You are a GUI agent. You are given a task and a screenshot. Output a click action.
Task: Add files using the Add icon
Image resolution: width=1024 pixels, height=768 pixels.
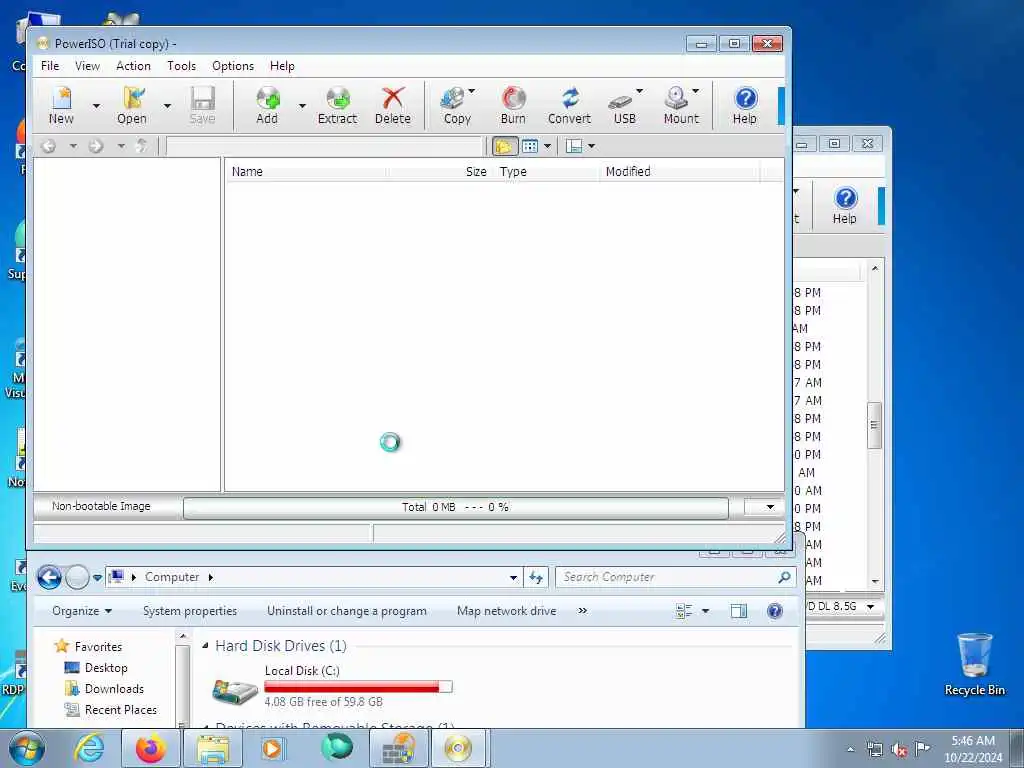267,105
